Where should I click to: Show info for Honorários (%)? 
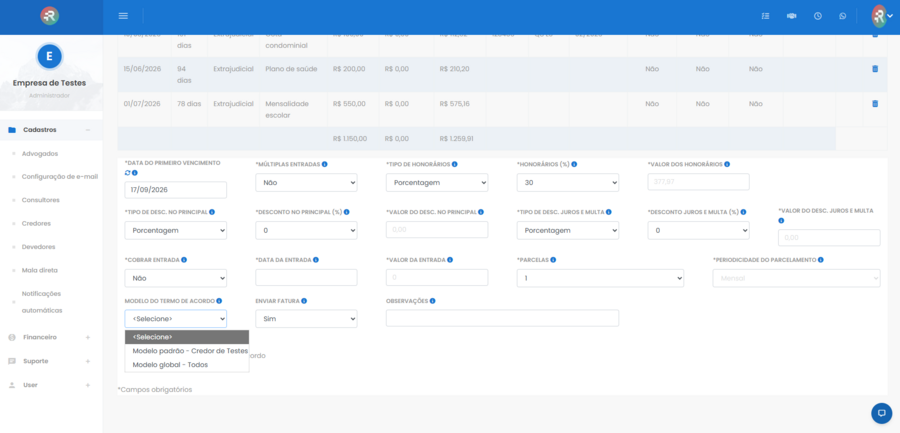click(x=574, y=164)
